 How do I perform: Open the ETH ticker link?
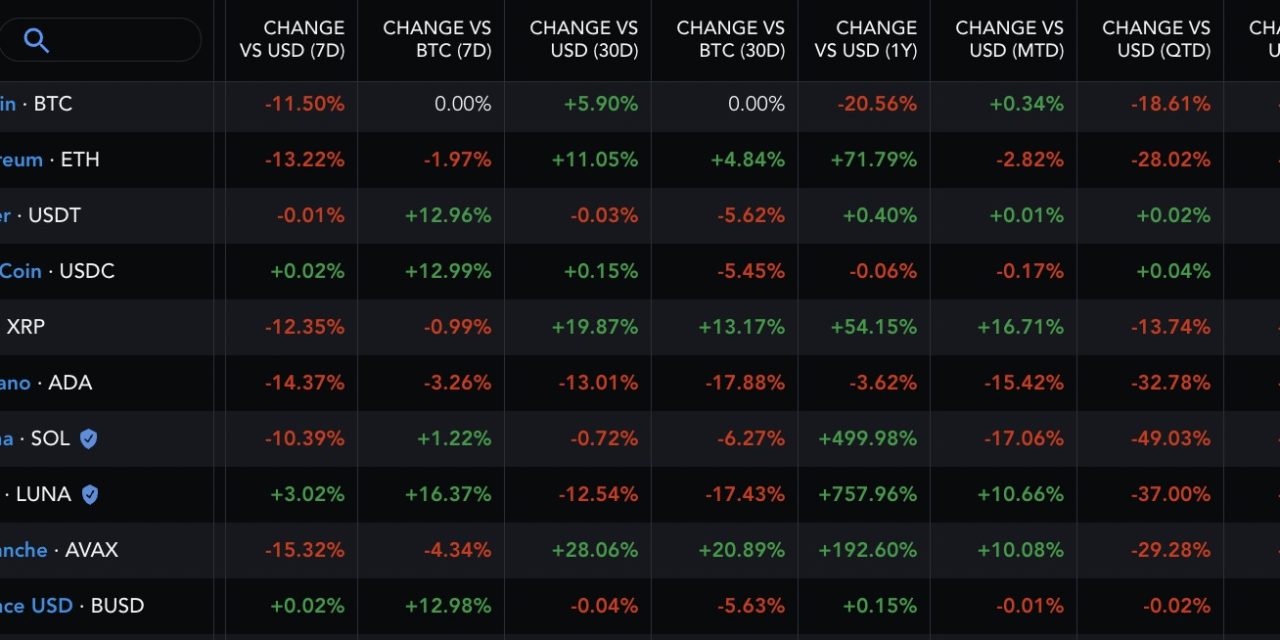[48, 159]
